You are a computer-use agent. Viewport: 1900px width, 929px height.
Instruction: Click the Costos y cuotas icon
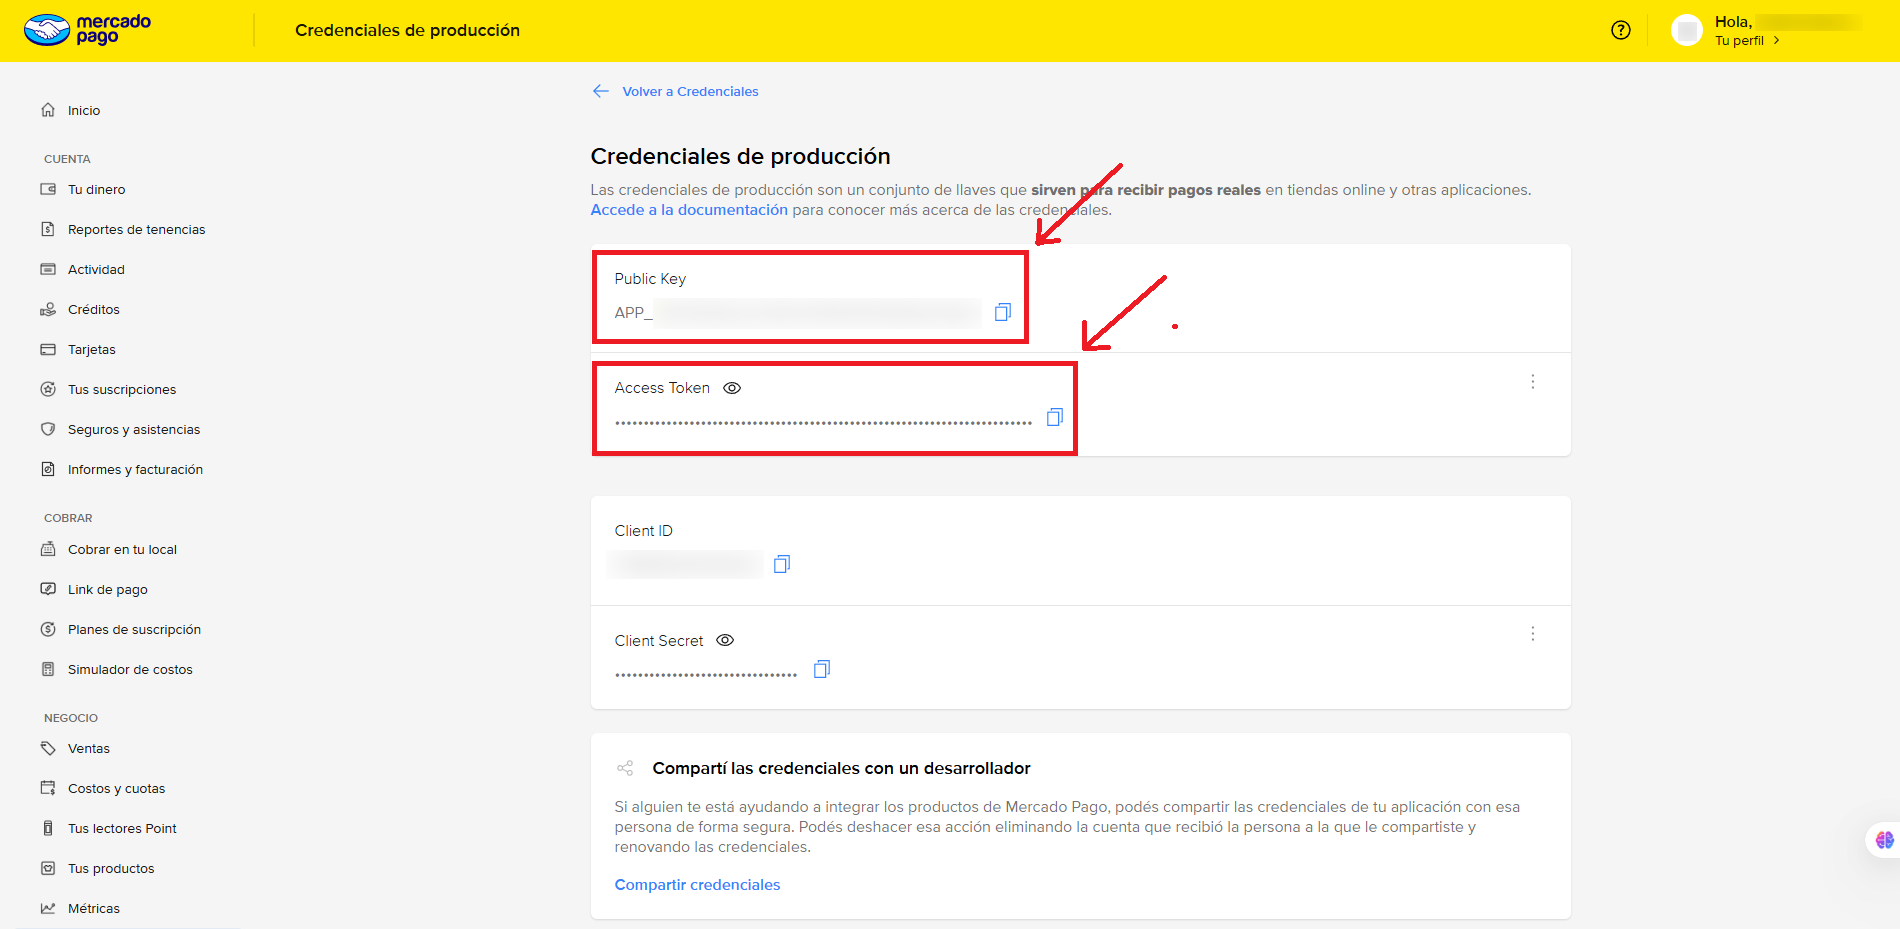pos(48,788)
